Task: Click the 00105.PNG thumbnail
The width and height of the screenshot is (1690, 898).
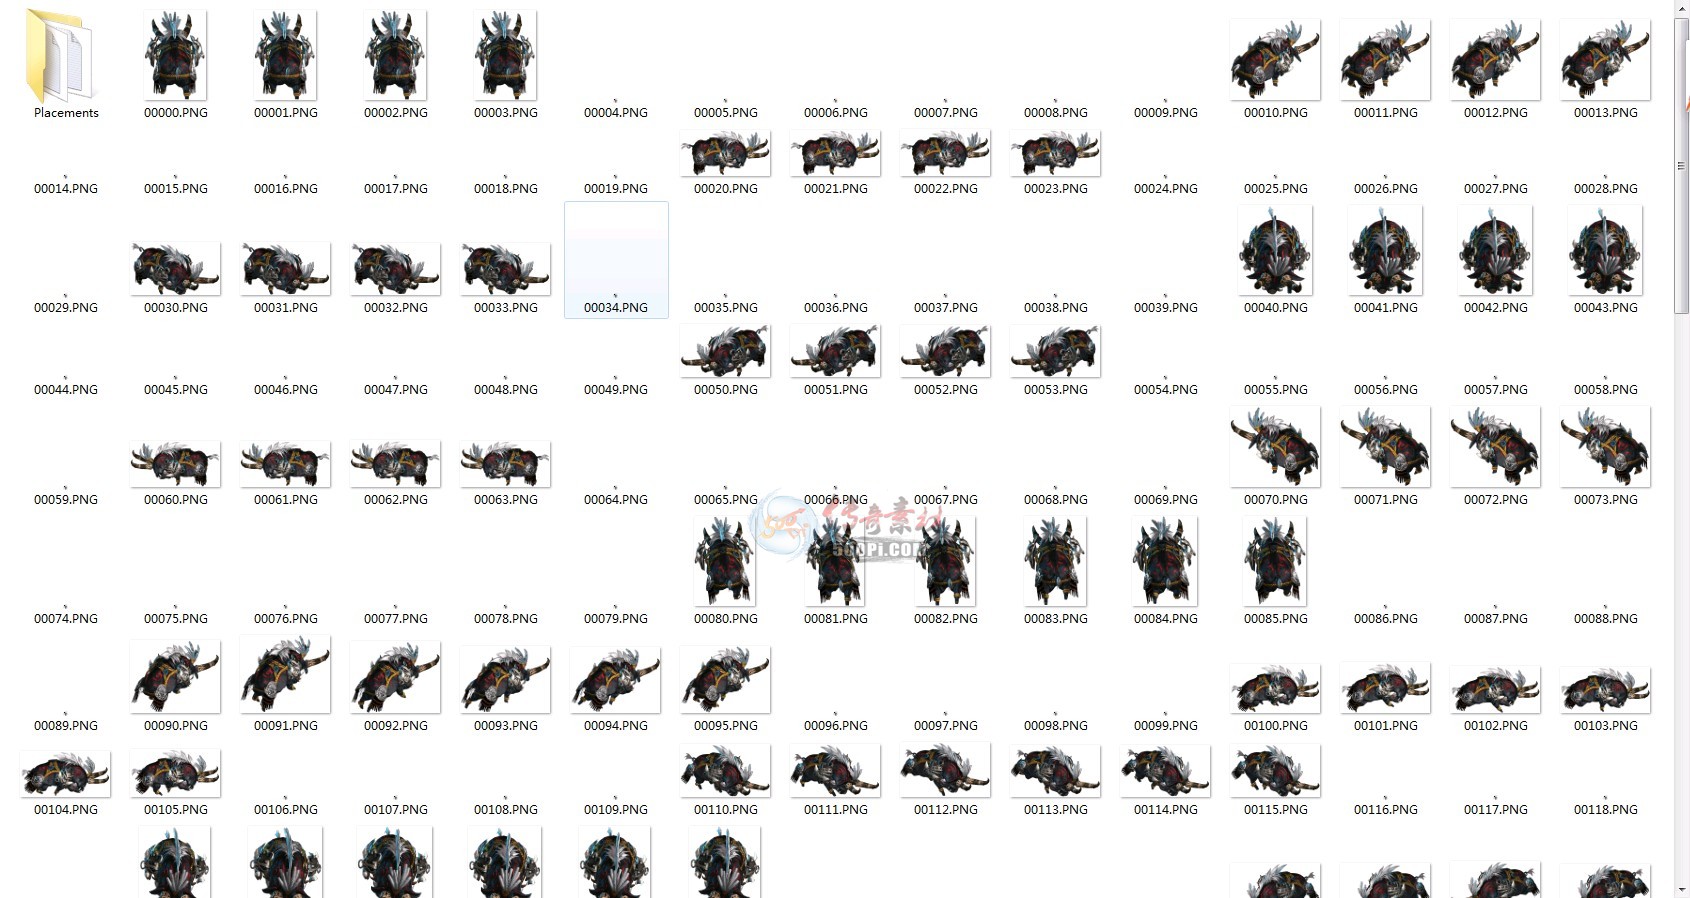Action: [x=176, y=773]
